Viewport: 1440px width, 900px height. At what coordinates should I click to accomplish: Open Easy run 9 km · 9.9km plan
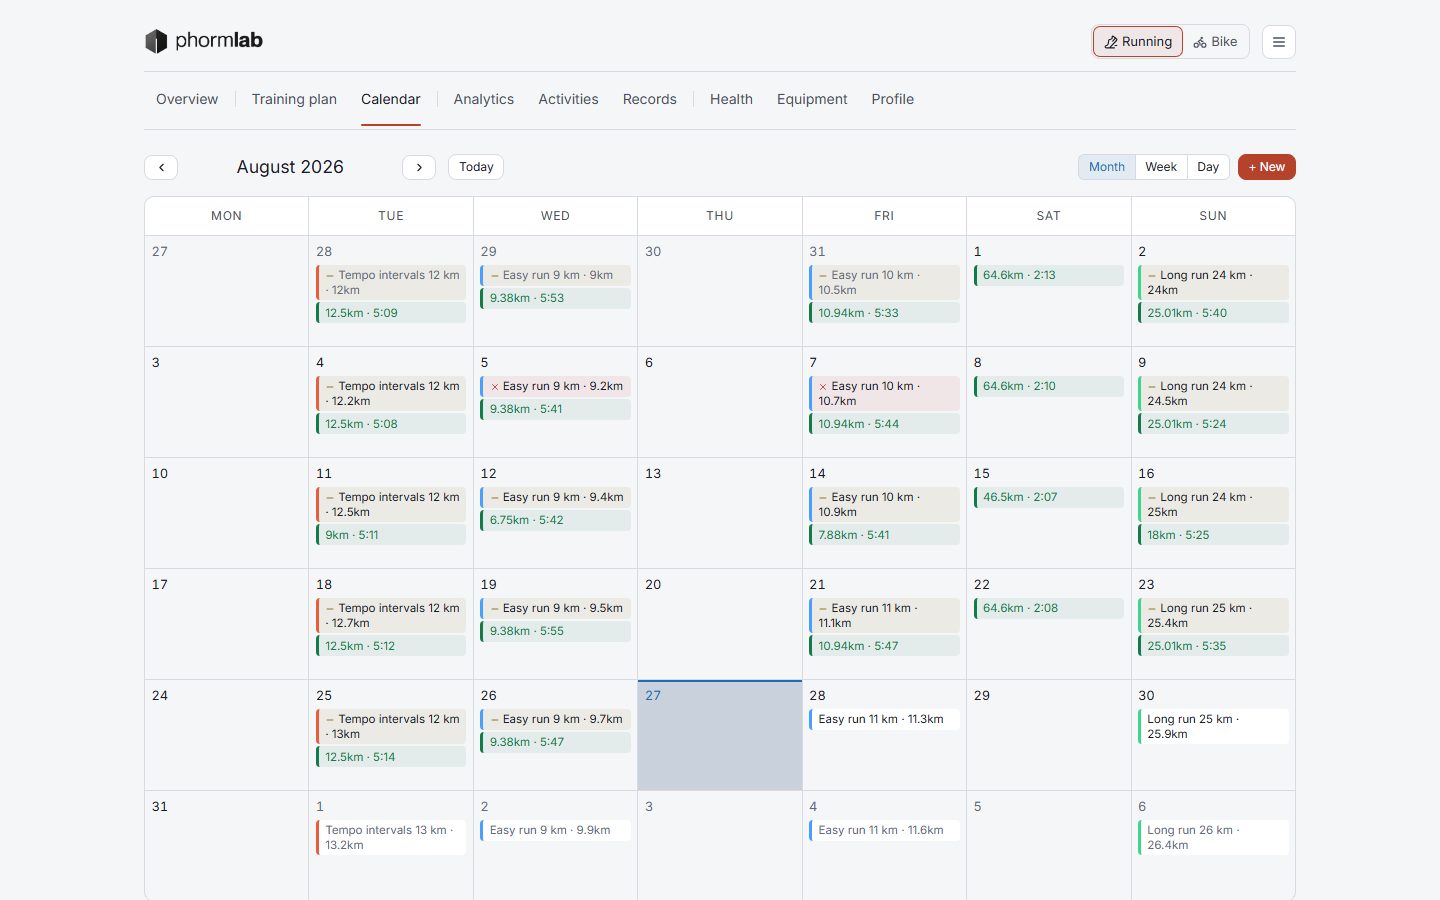555,830
